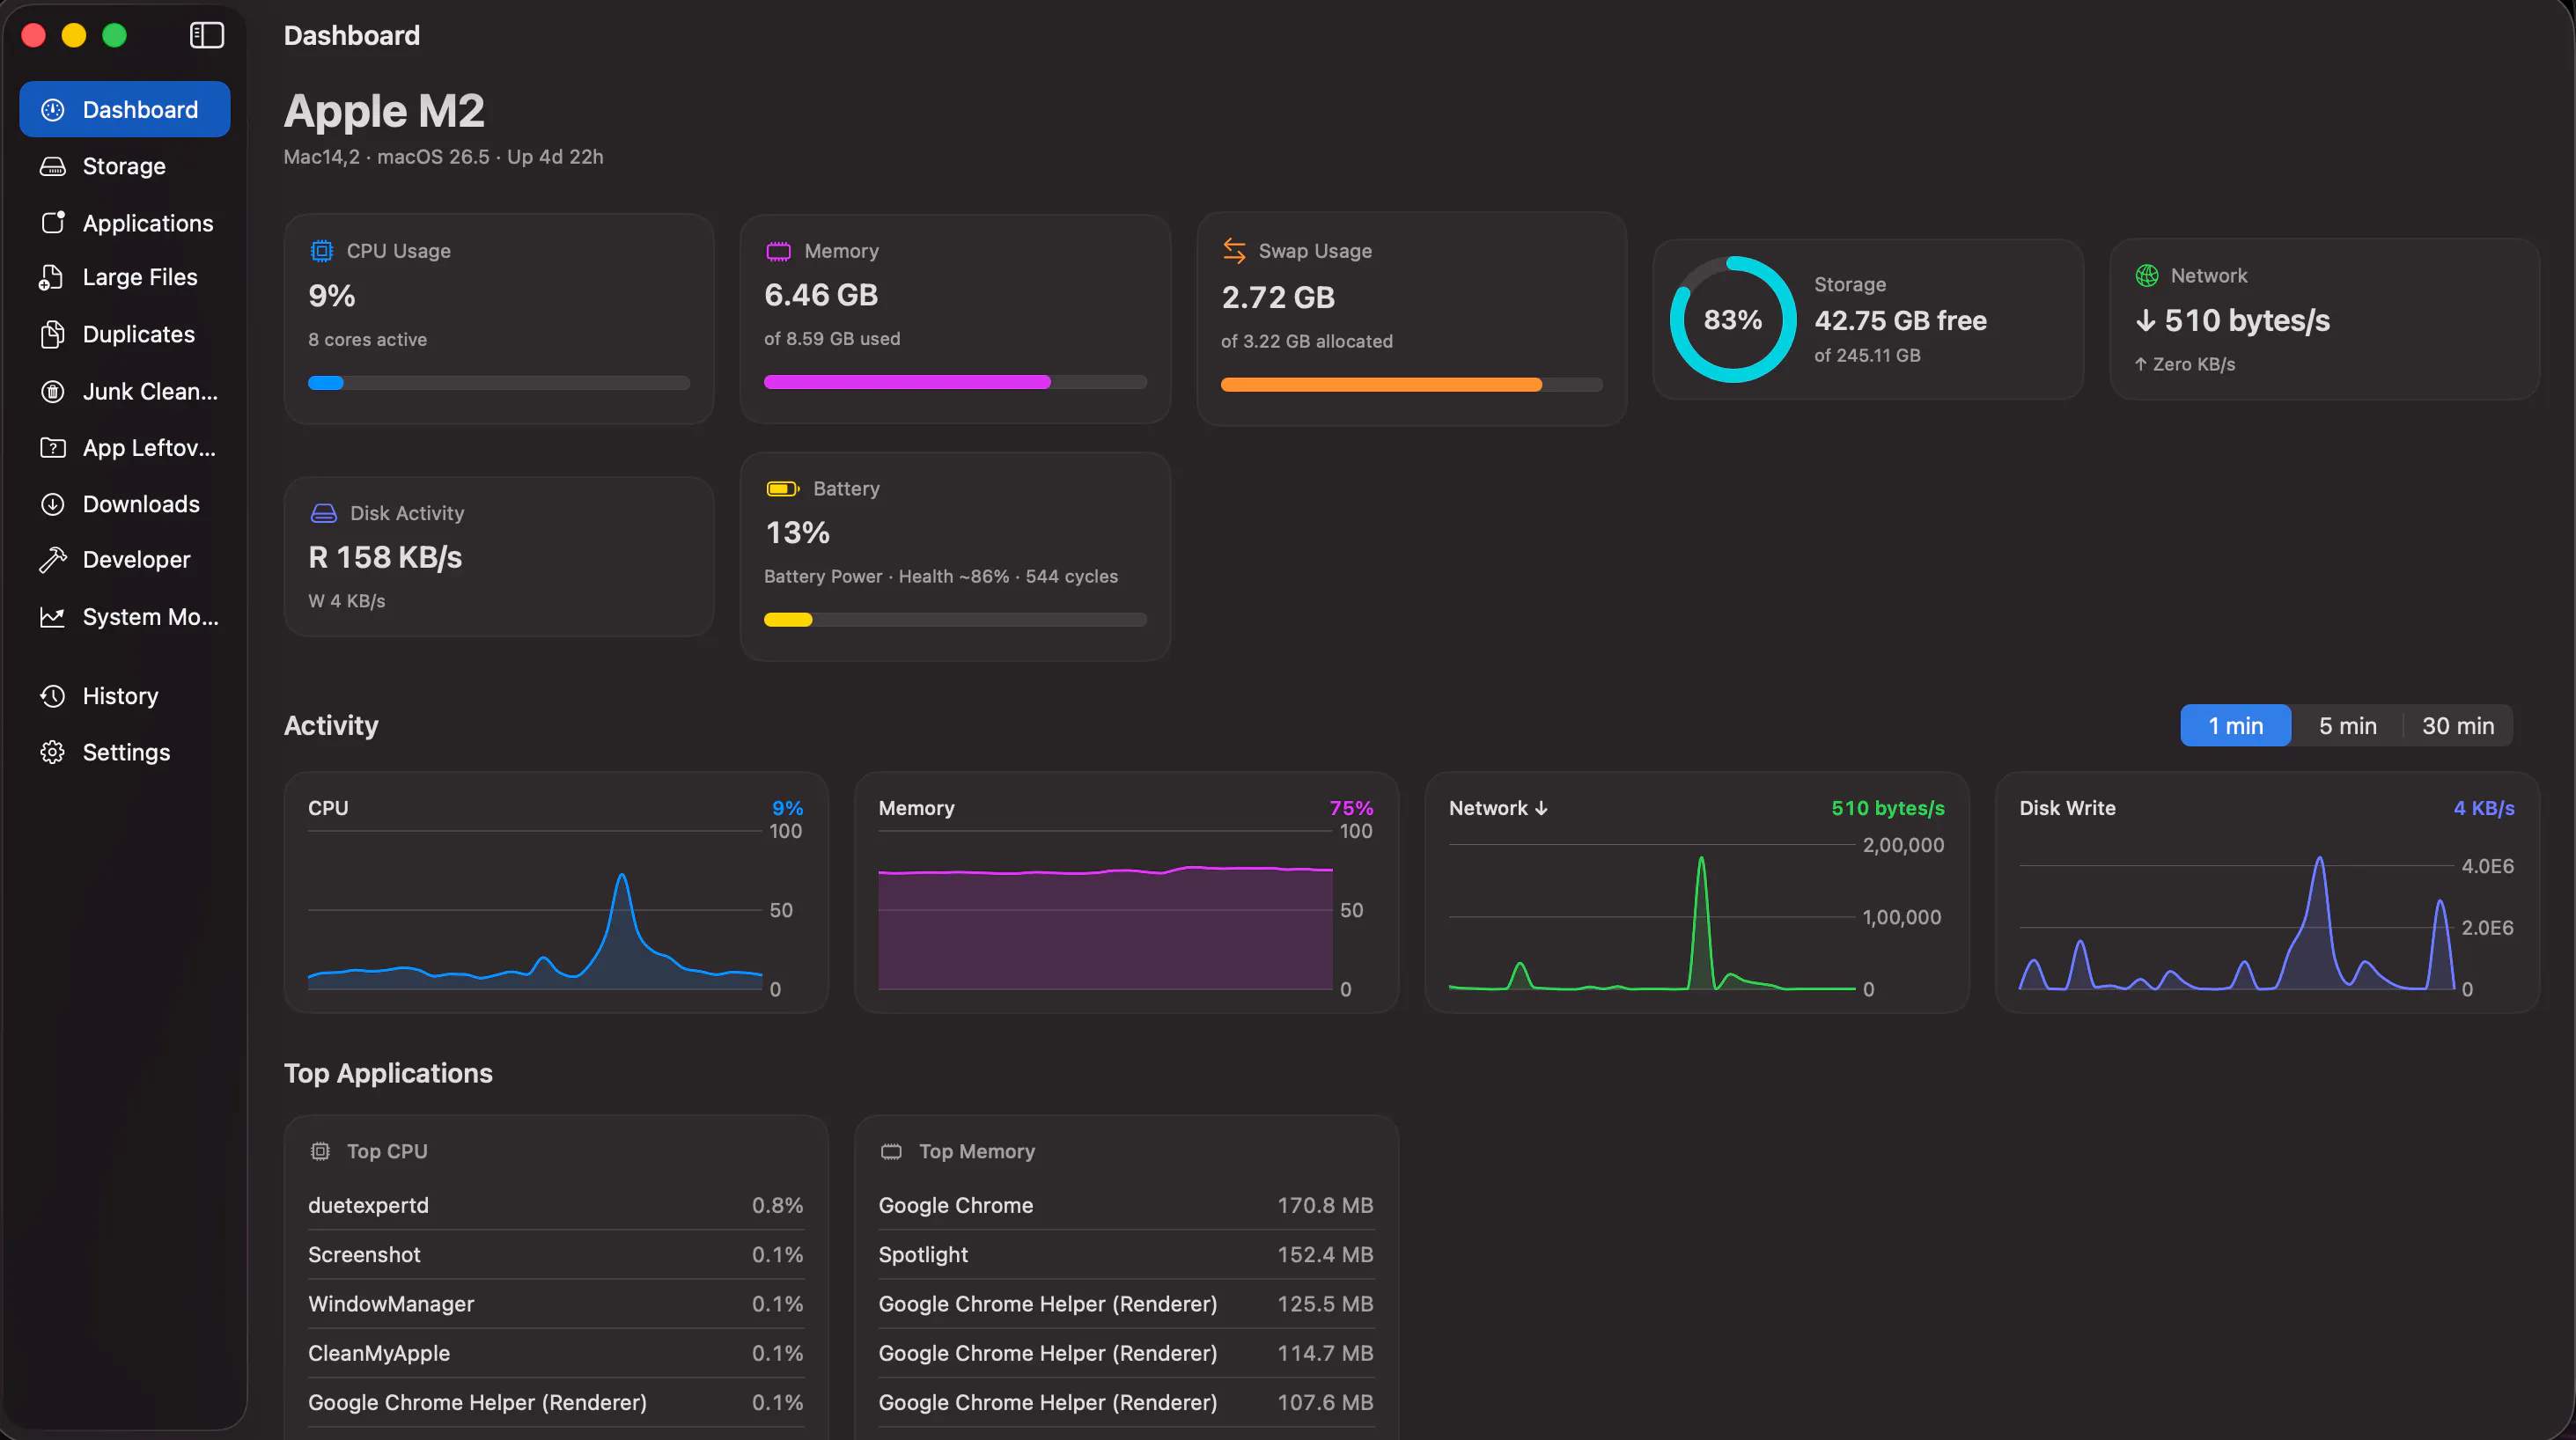This screenshot has height=1440, width=2576.
Task: Click the Storage drive icon in sidebar
Action: point(53,167)
